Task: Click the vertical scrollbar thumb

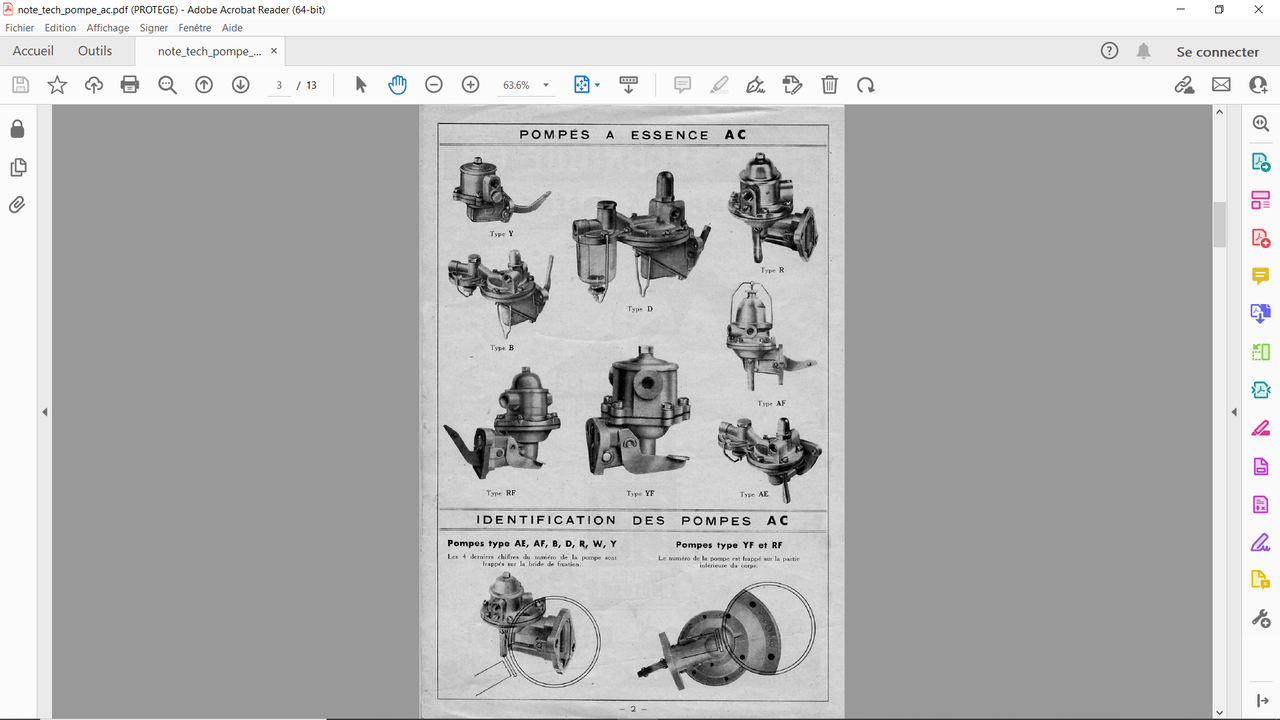Action: [x=1219, y=224]
